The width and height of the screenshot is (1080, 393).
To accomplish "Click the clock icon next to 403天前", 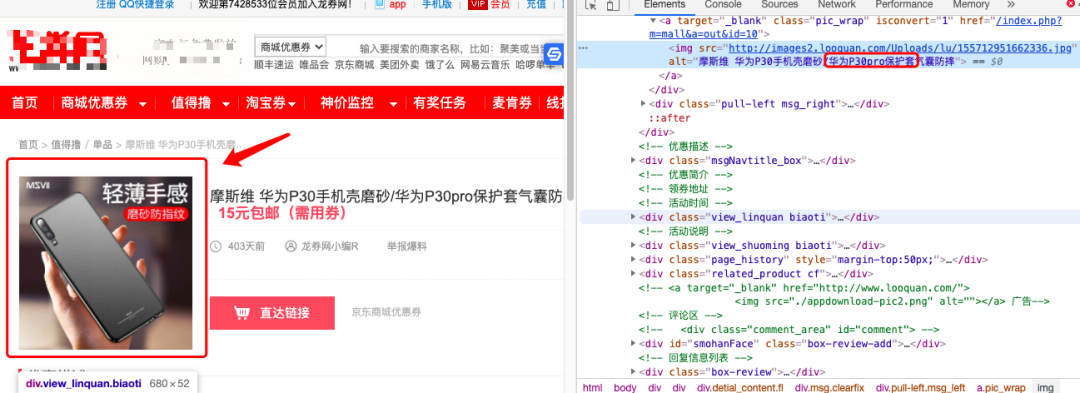I will (x=216, y=246).
